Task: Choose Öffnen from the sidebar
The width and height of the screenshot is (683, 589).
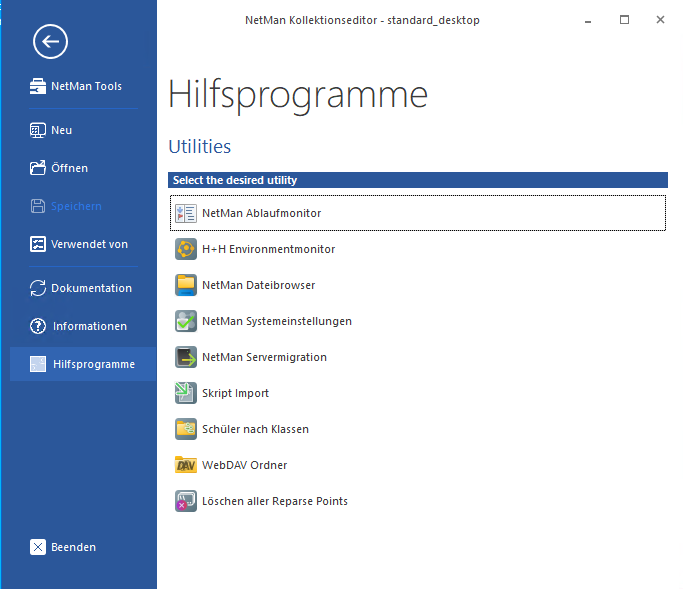Action: [69, 168]
